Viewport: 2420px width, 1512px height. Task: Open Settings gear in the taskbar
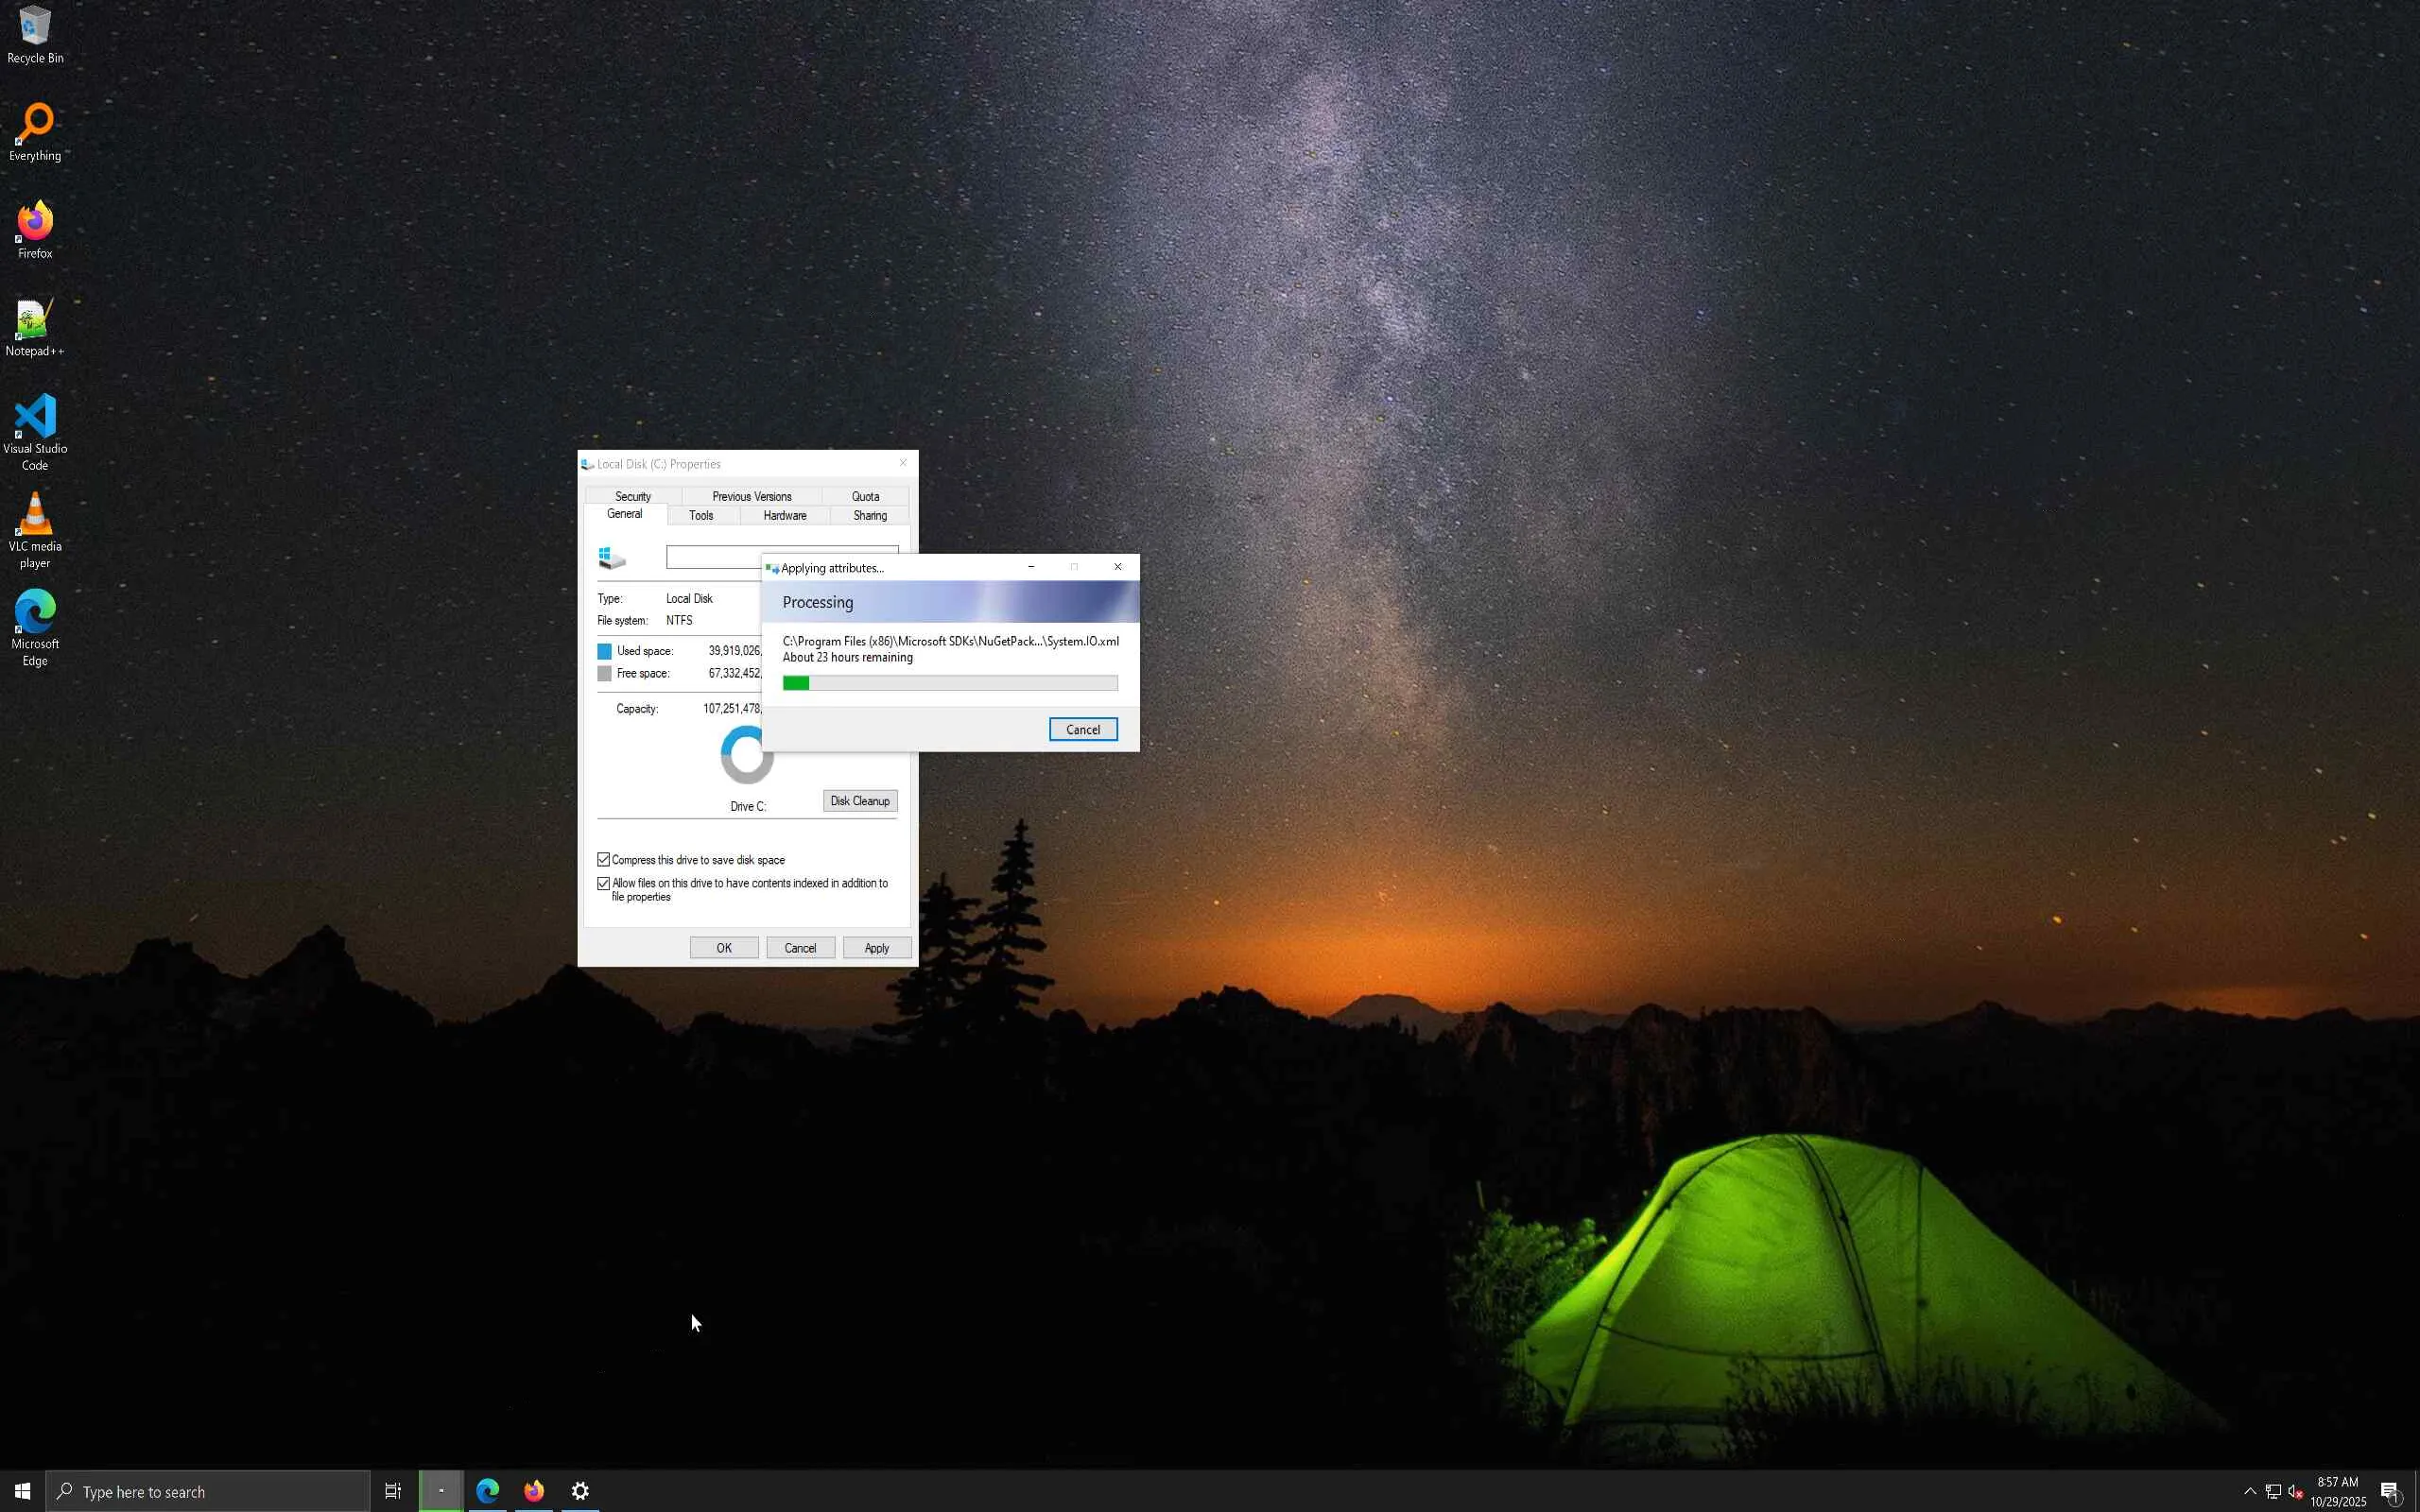tap(580, 1491)
